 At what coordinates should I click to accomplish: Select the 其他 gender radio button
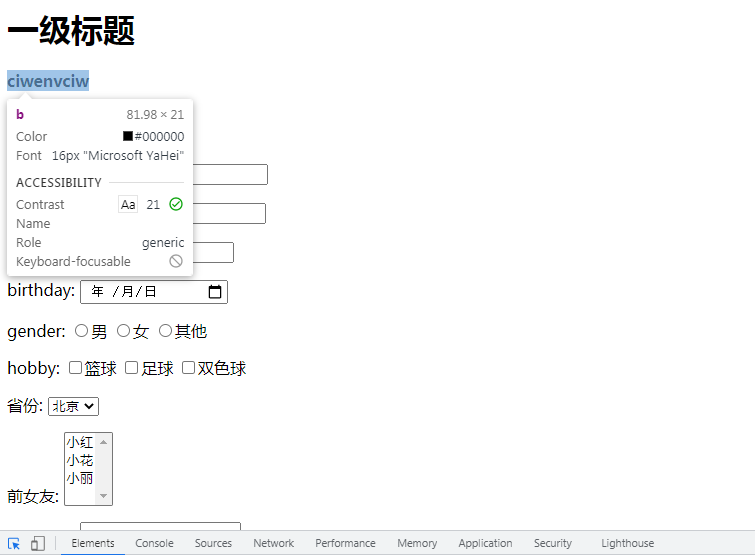tap(165, 331)
